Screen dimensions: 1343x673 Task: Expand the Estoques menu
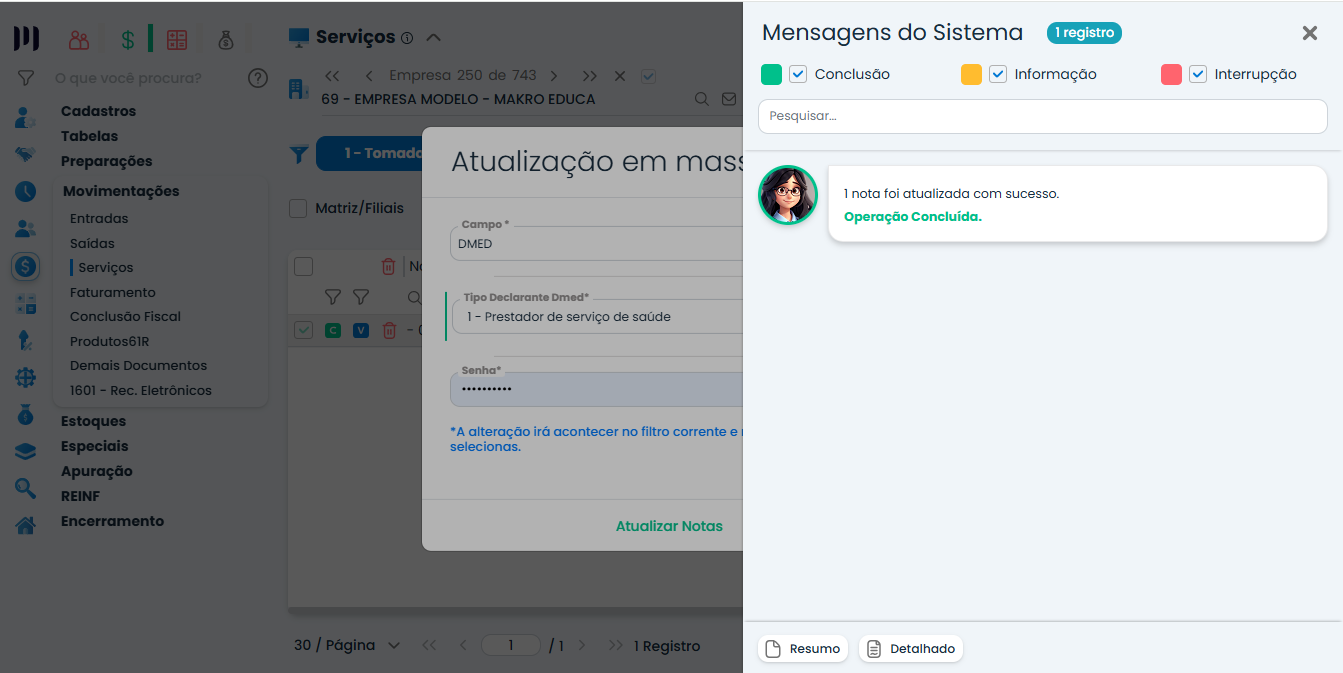pos(93,421)
